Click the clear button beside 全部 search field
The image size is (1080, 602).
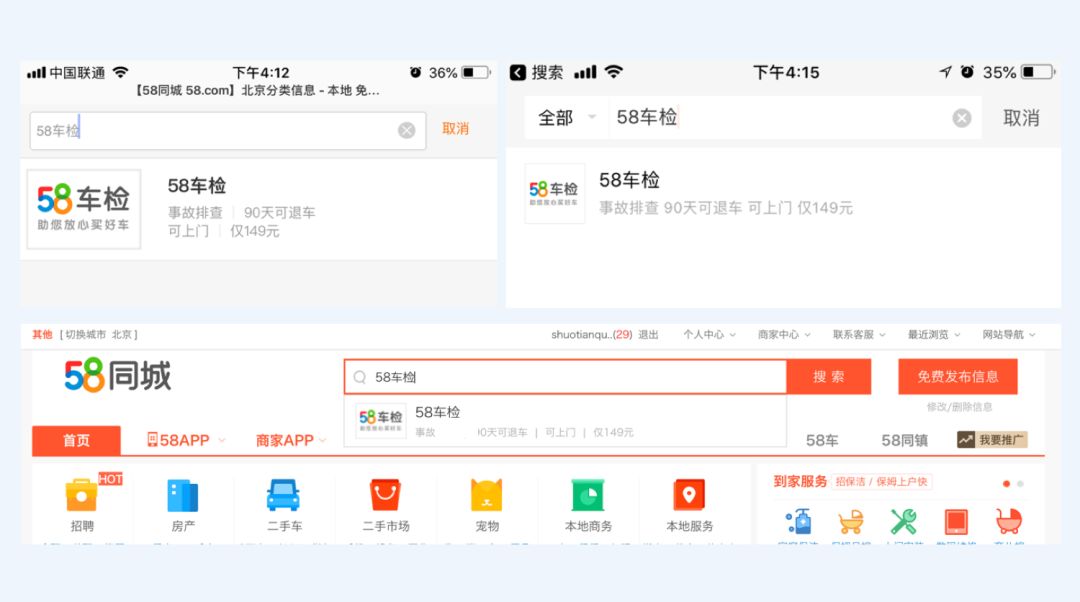coord(962,118)
